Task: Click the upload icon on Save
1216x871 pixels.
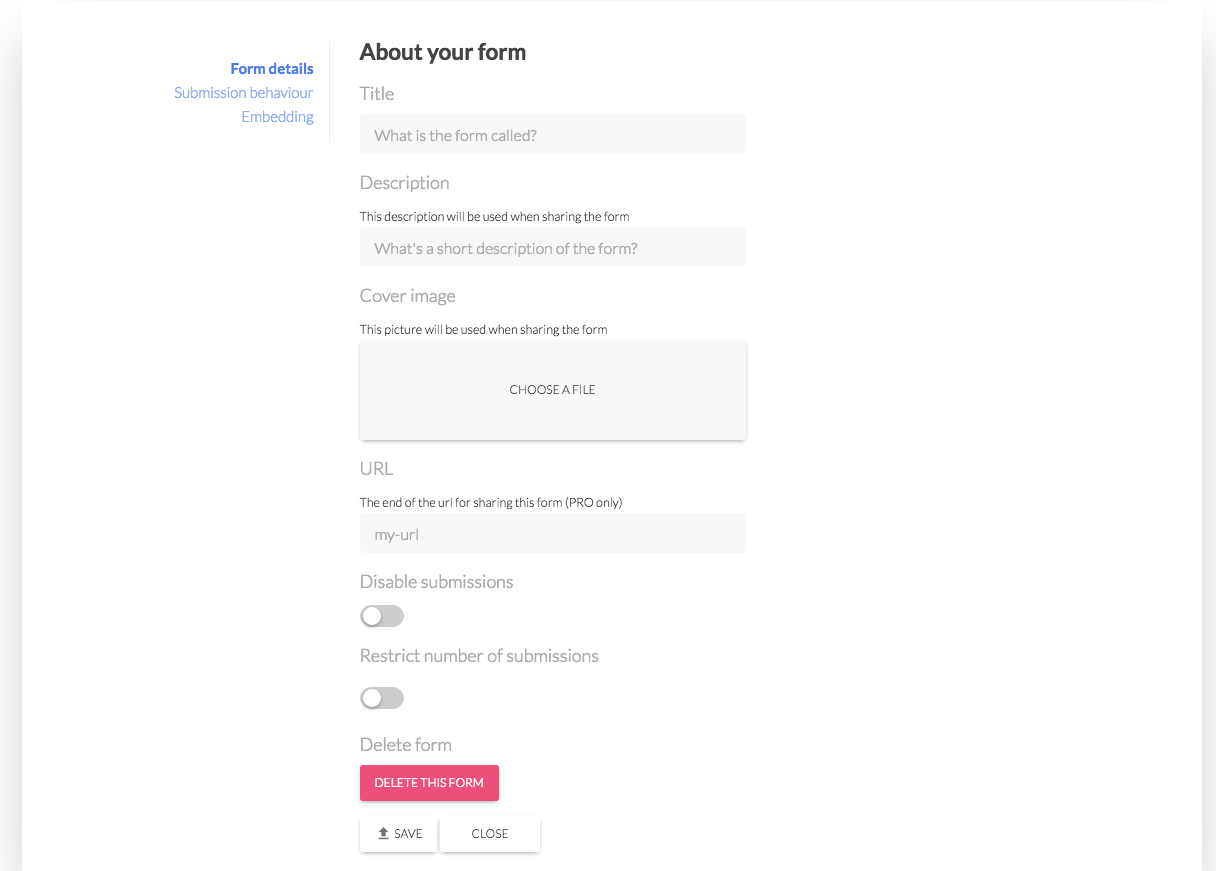Action: point(383,834)
